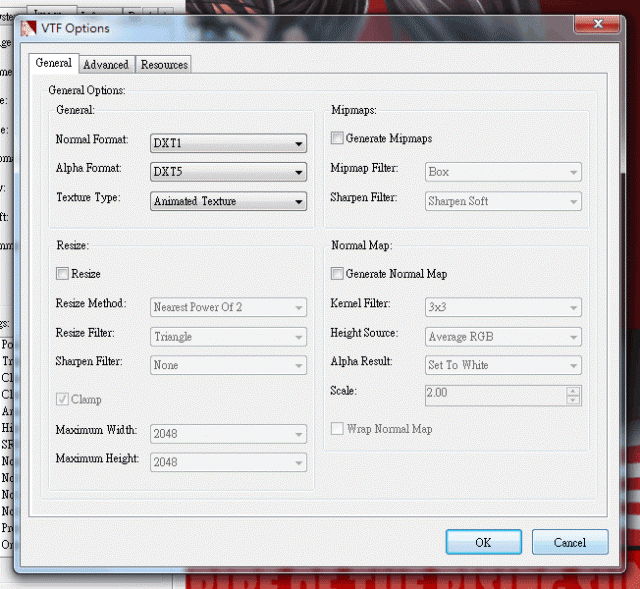Open the Height Source dropdown showing Average RGB
The height and width of the screenshot is (589, 640).
click(503, 337)
